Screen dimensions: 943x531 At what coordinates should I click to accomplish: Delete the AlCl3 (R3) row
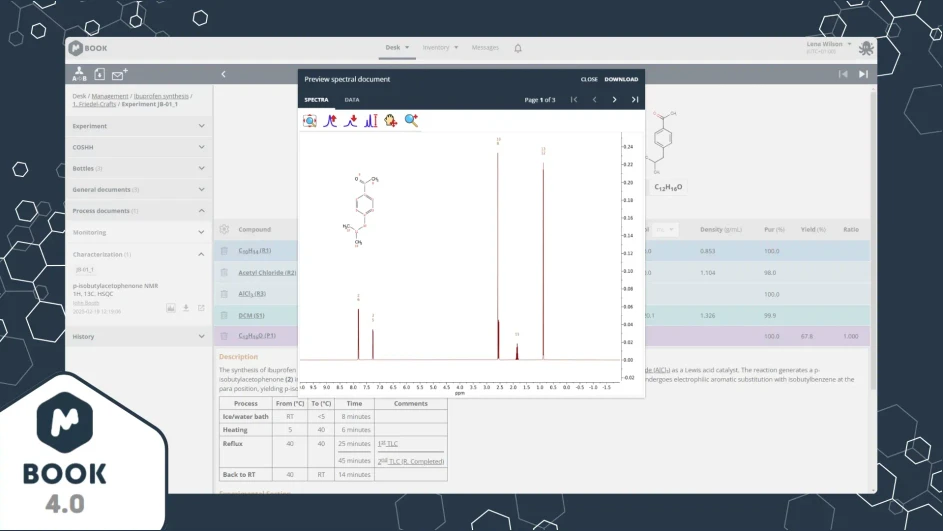224,294
